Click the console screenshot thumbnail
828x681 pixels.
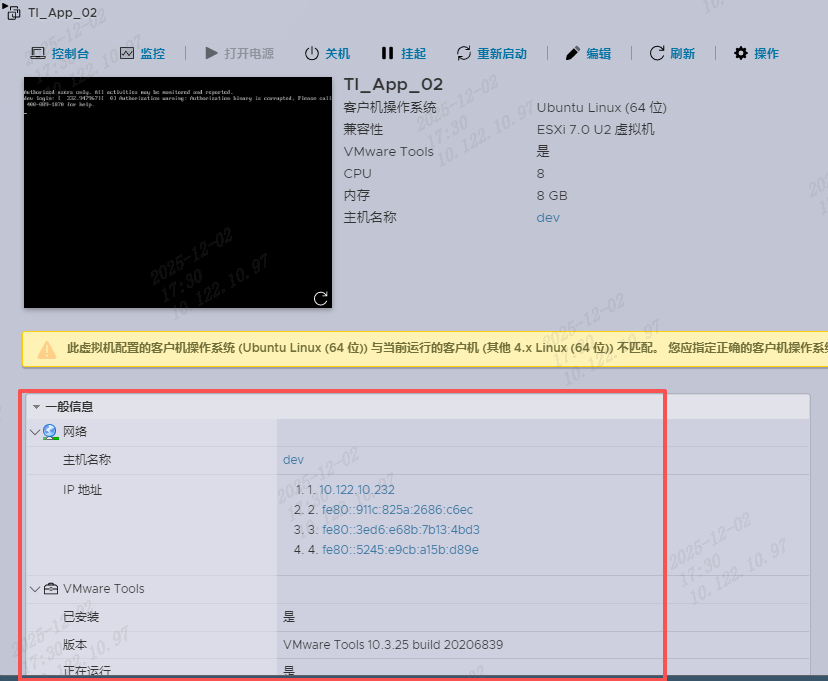coord(178,193)
